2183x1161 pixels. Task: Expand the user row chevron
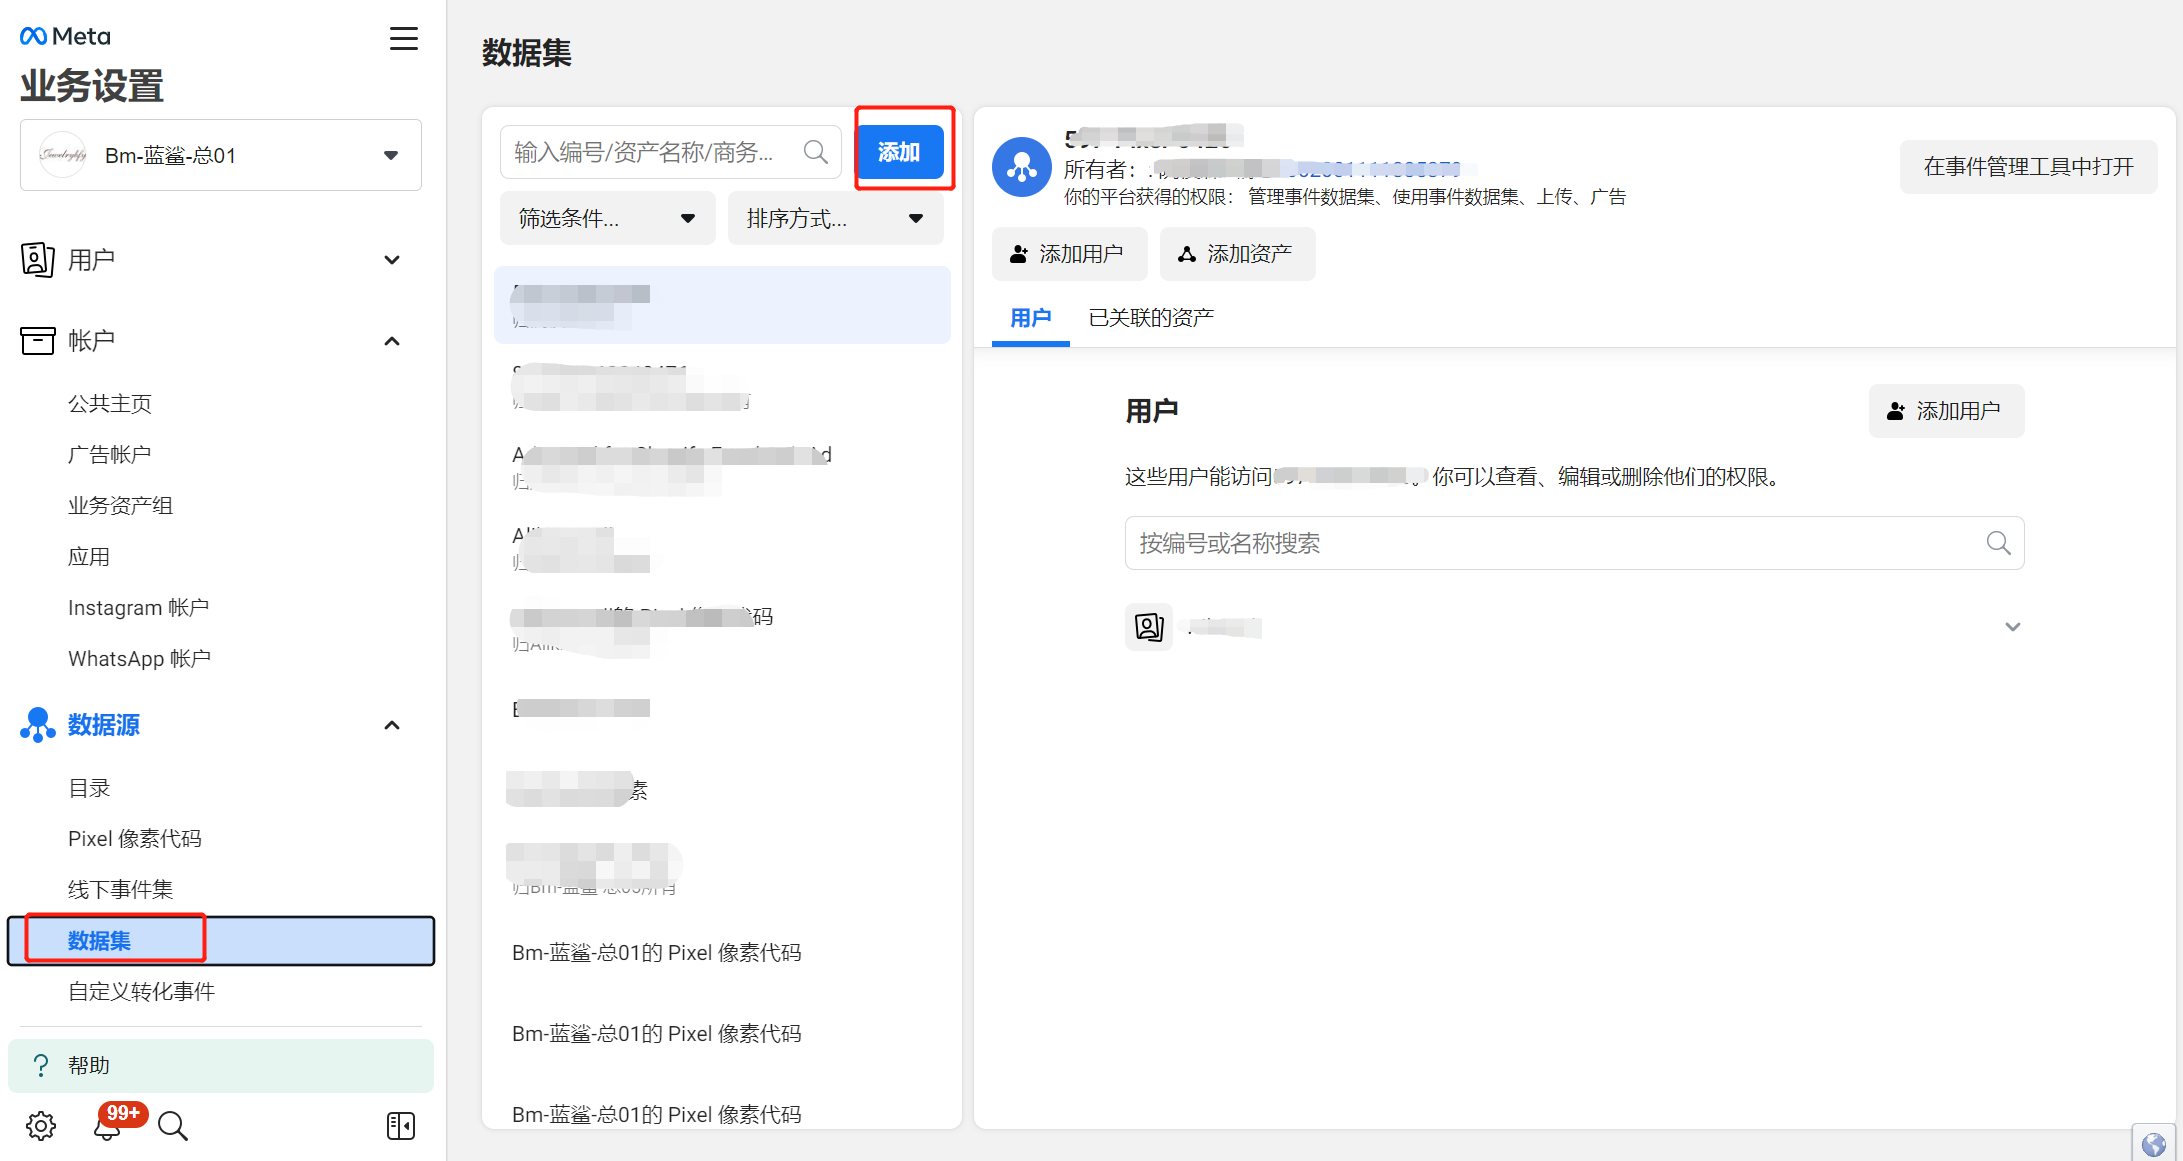click(x=2012, y=627)
